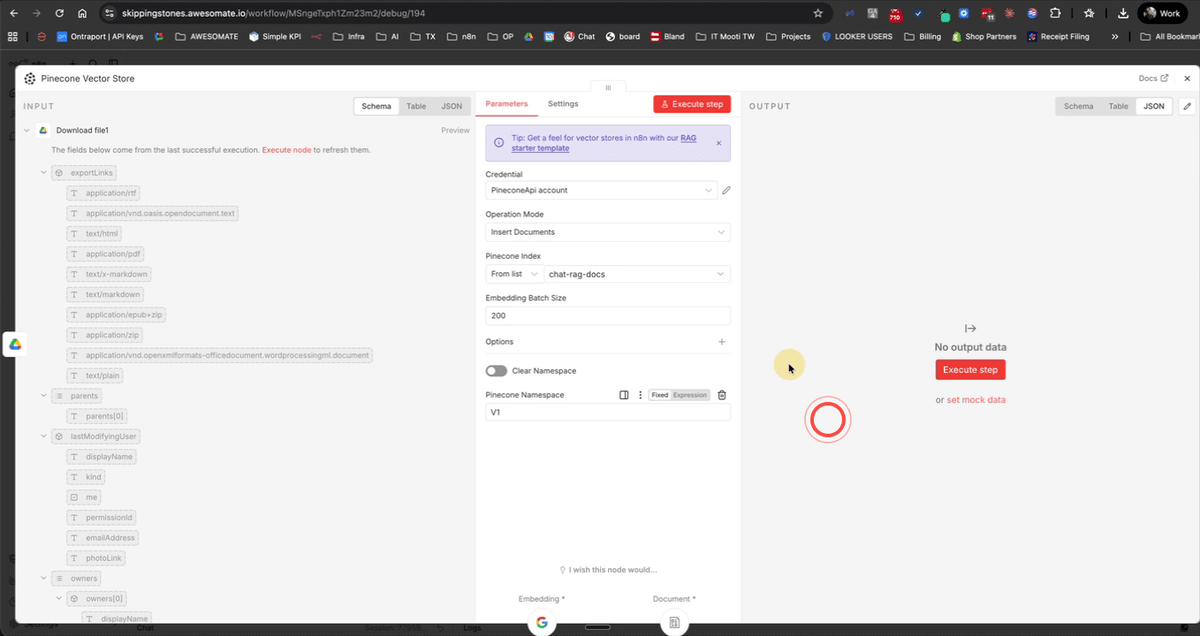Switch the output view to Schema
The height and width of the screenshot is (636, 1200).
1078,106
